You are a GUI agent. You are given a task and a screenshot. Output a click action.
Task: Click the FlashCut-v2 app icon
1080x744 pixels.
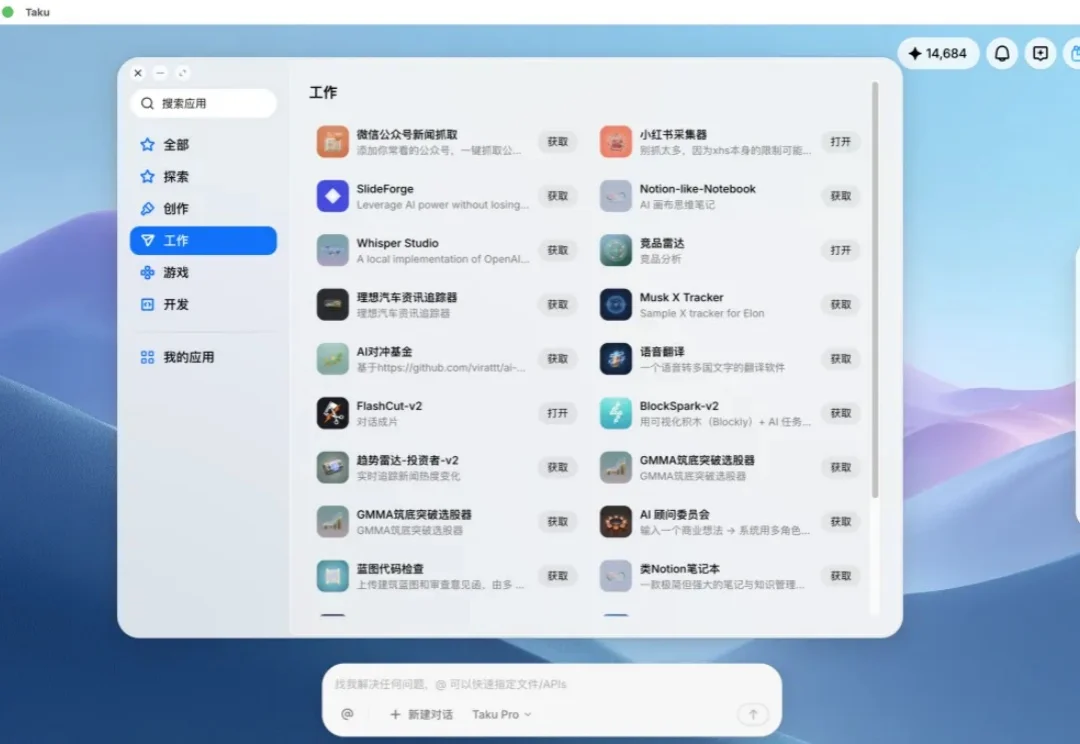(332, 413)
